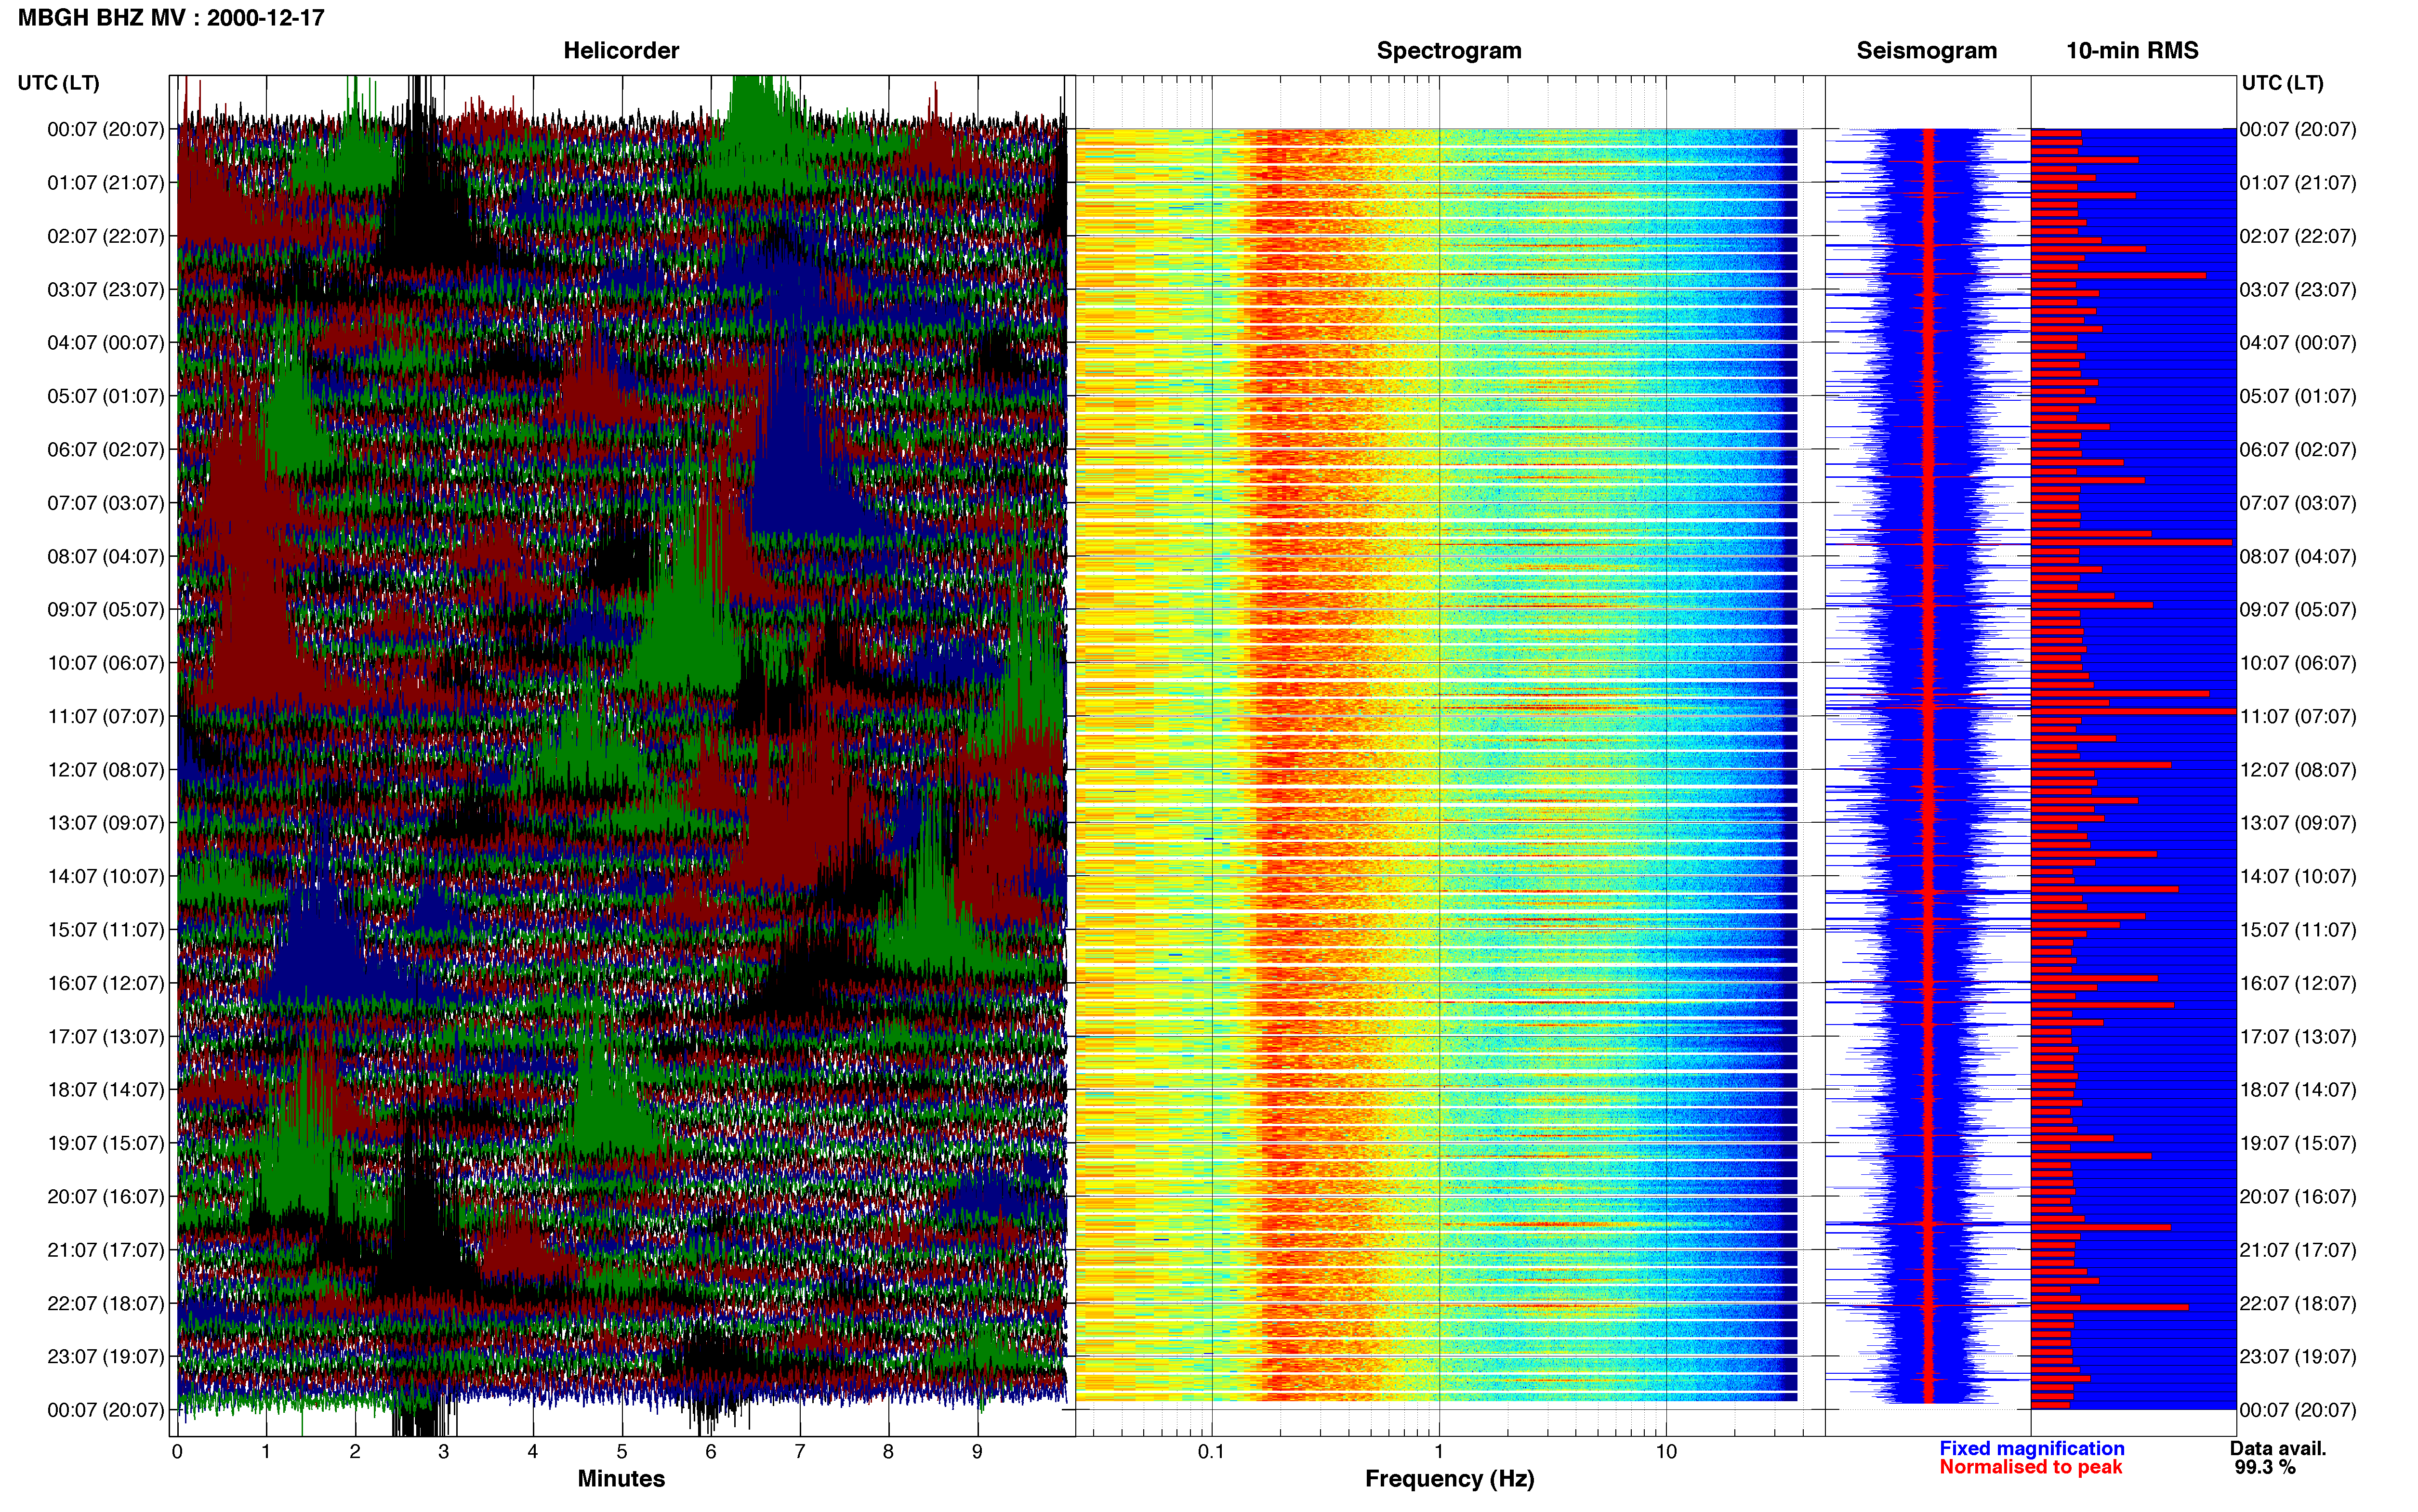Click left-axis time label 06:07 (02:07)
This screenshot has height=1512, width=2418.
105,450
